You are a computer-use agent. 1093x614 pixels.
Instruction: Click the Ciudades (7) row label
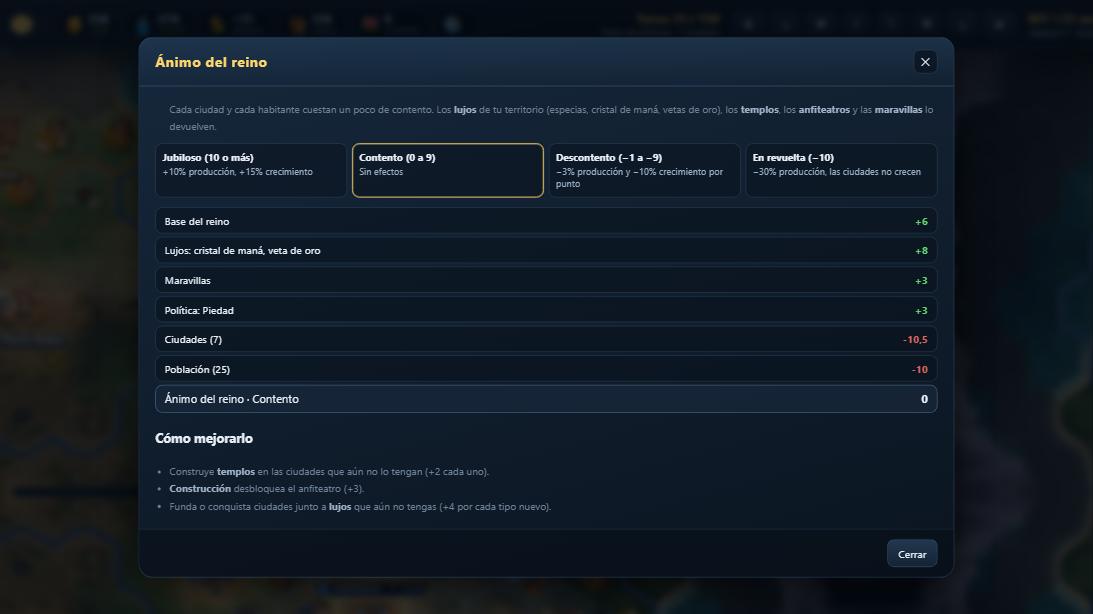point(193,340)
